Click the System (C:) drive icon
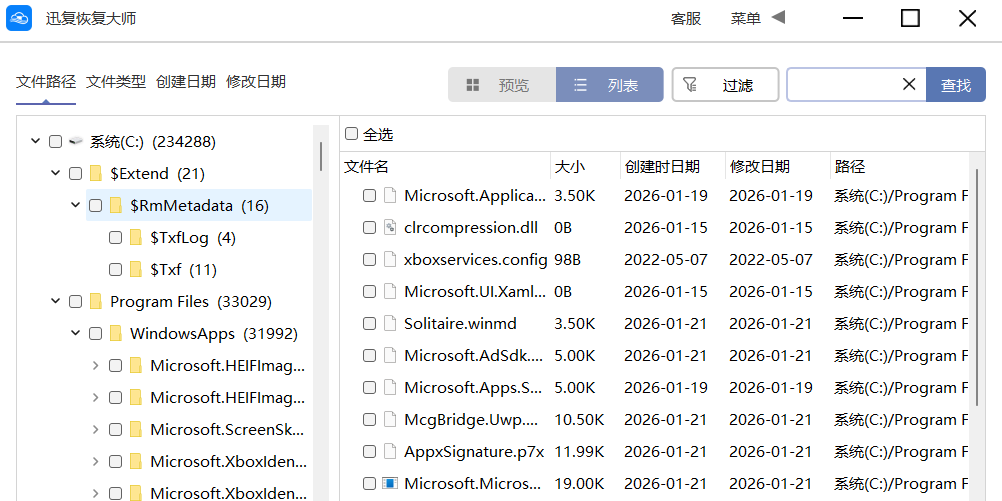Image resolution: width=1002 pixels, height=501 pixels. click(76, 142)
